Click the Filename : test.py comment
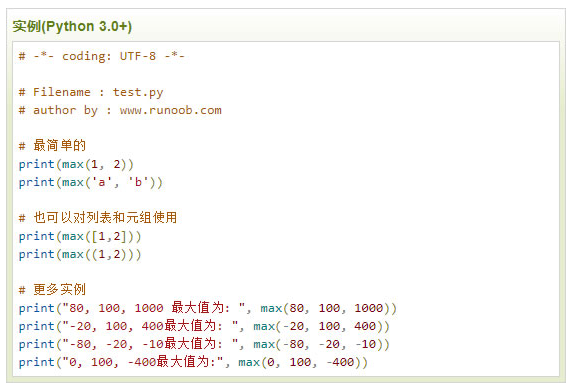 pyautogui.click(x=91, y=92)
